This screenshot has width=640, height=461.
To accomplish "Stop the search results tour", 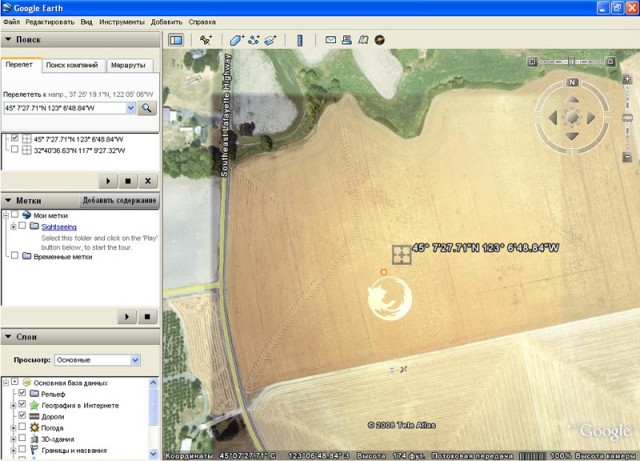I will (128, 181).
